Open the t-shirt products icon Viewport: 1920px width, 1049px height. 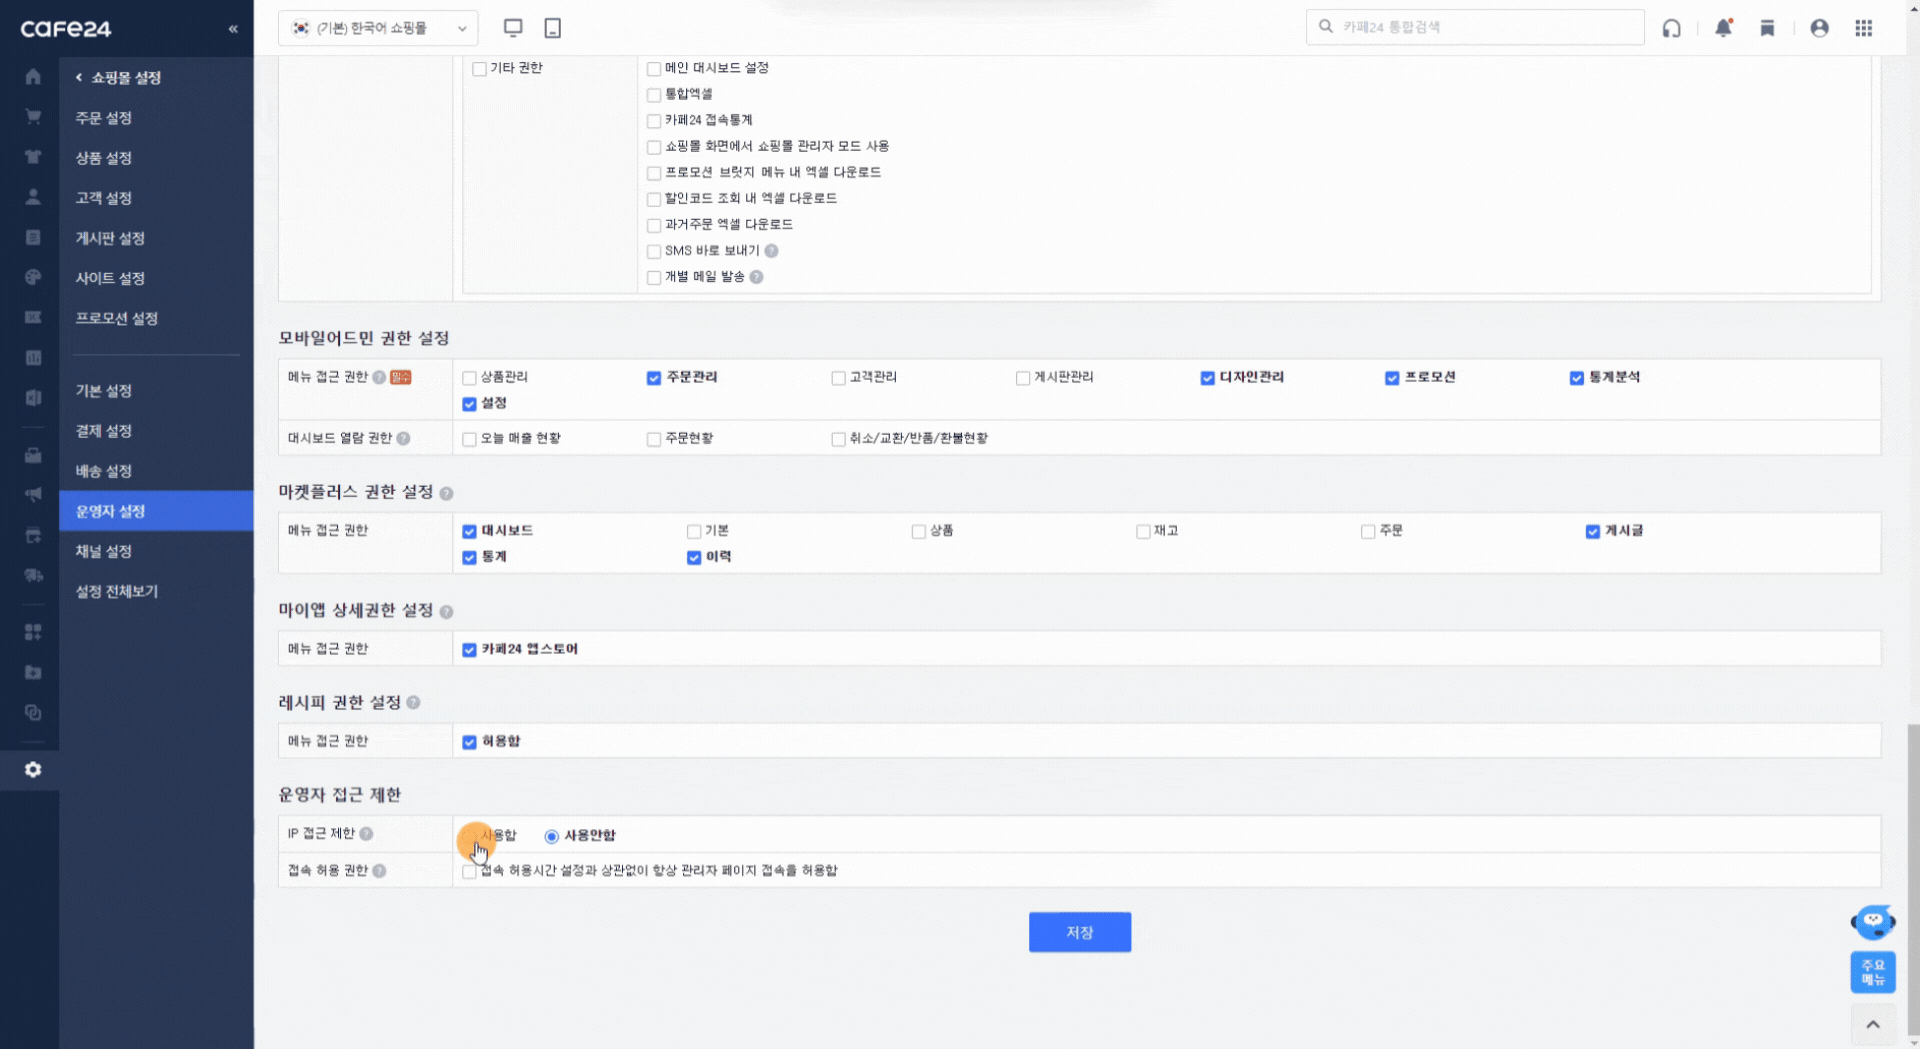[33, 157]
